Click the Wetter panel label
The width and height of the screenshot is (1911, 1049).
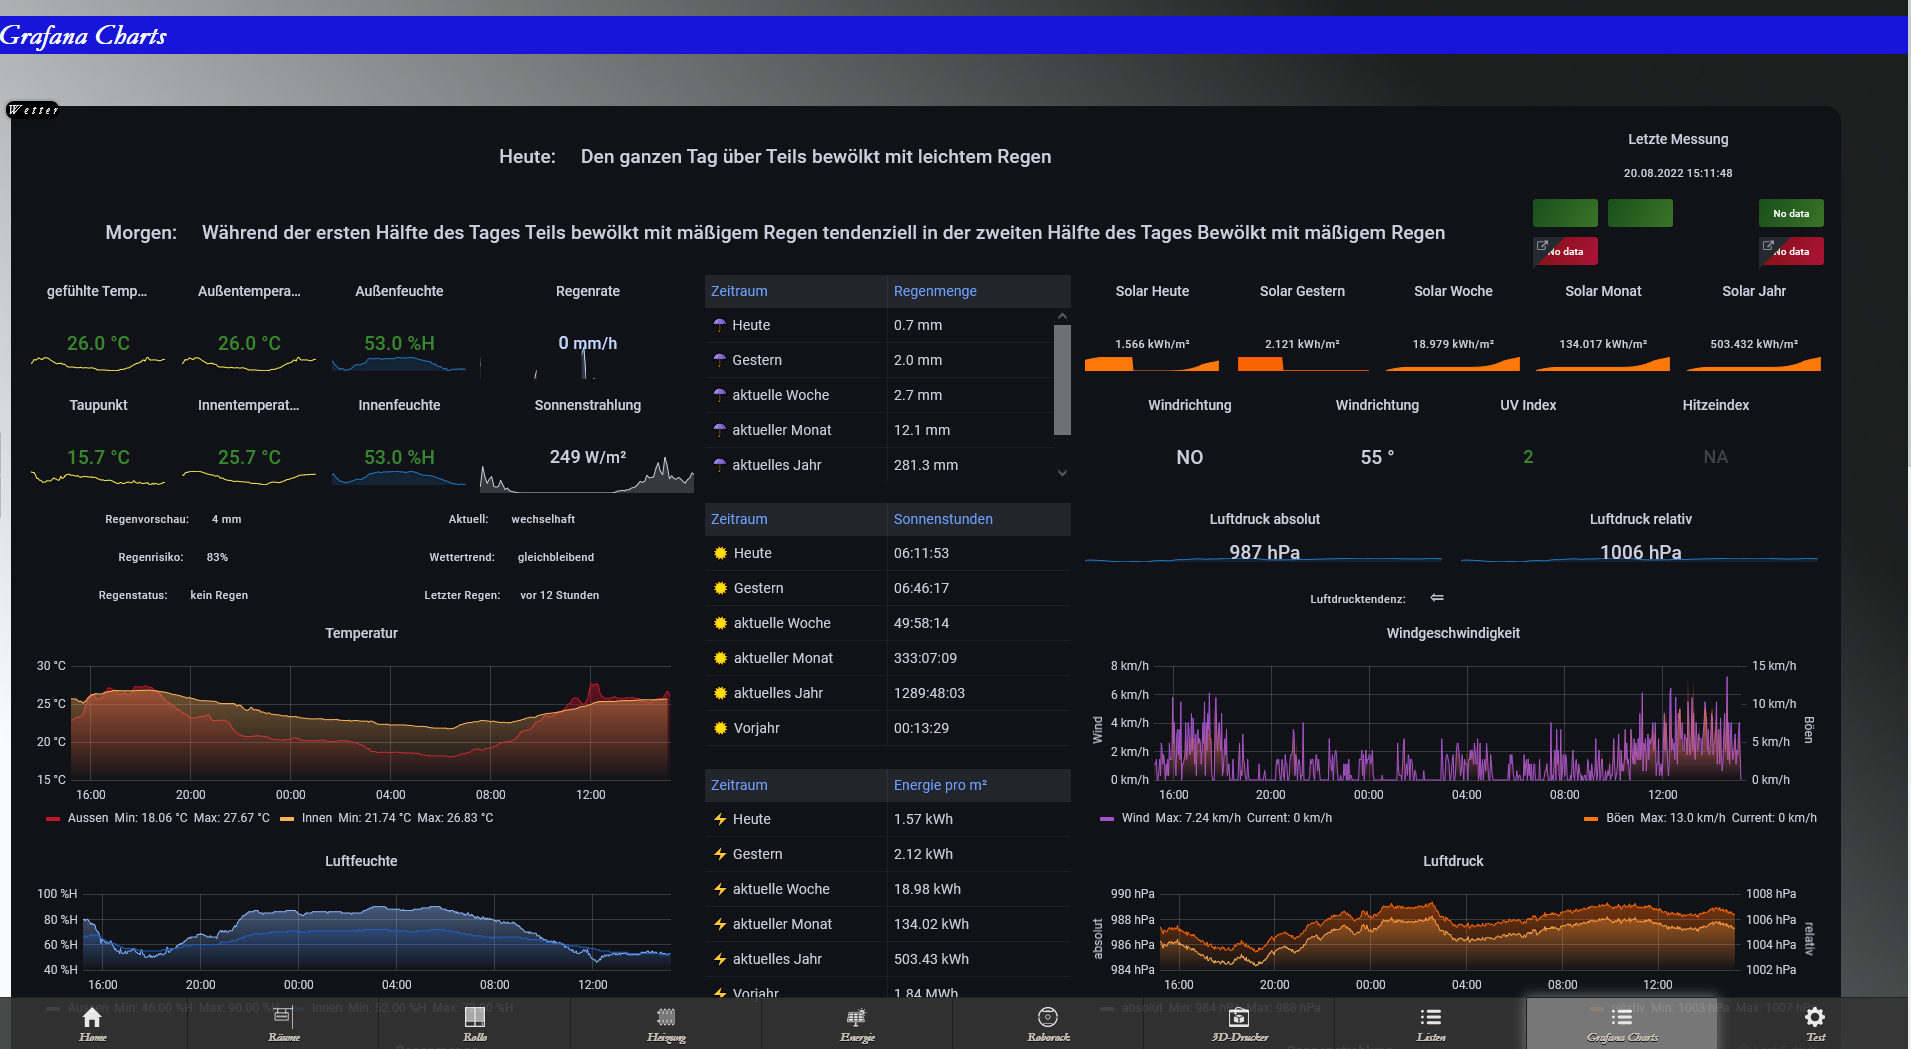(33, 110)
